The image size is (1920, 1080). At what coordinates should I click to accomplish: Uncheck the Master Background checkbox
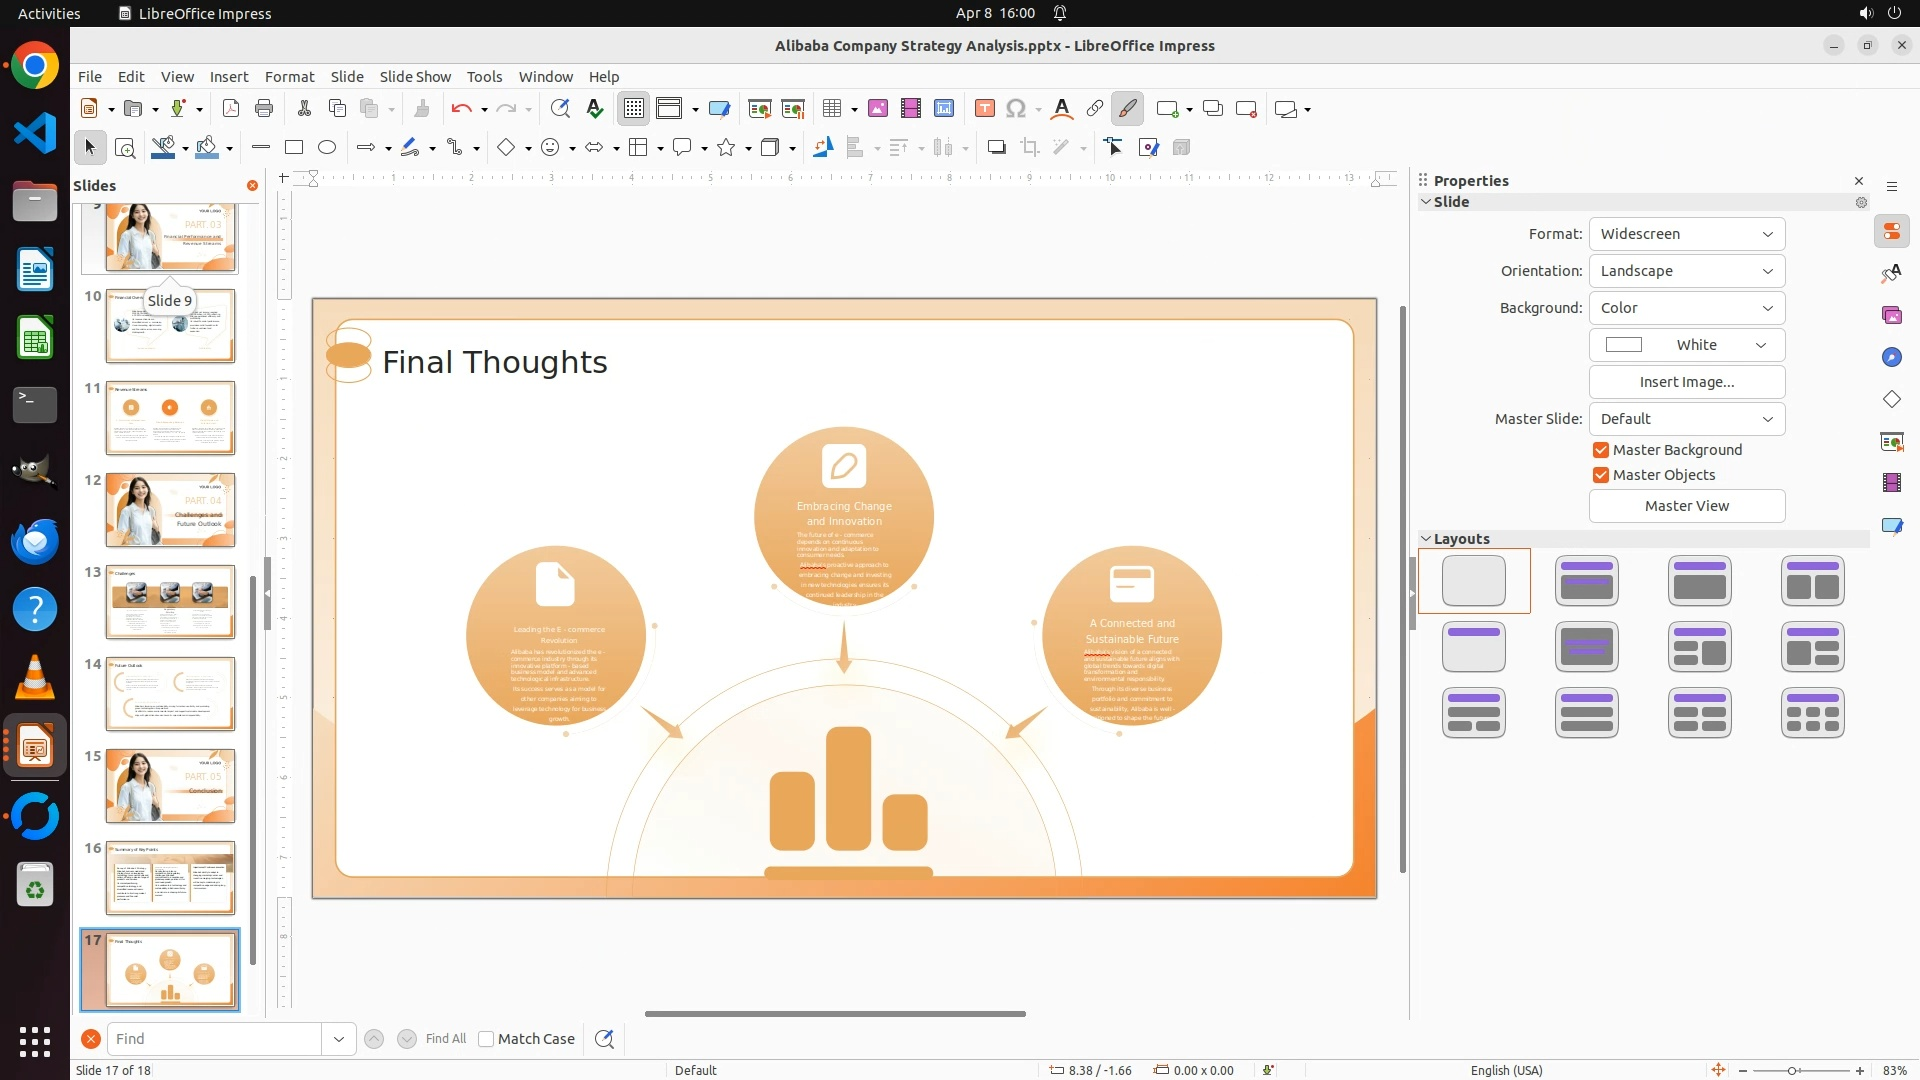coord(1601,450)
